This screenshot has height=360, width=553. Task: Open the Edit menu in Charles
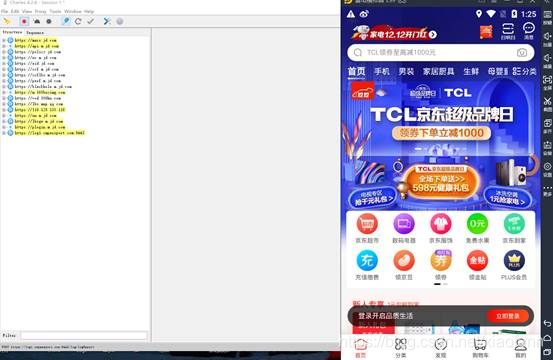(x=15, y=11)
